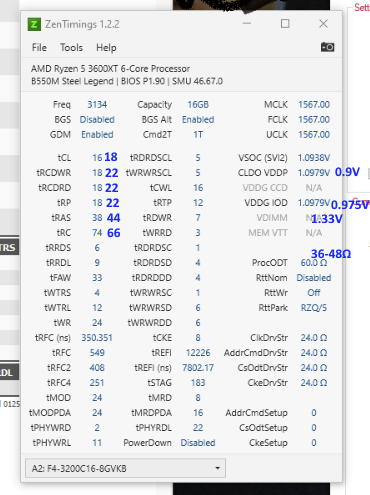The height and width of the screenshot is (495, 370).
Task: Click the tMRDPDA value 16
Action: coord(198,413)
